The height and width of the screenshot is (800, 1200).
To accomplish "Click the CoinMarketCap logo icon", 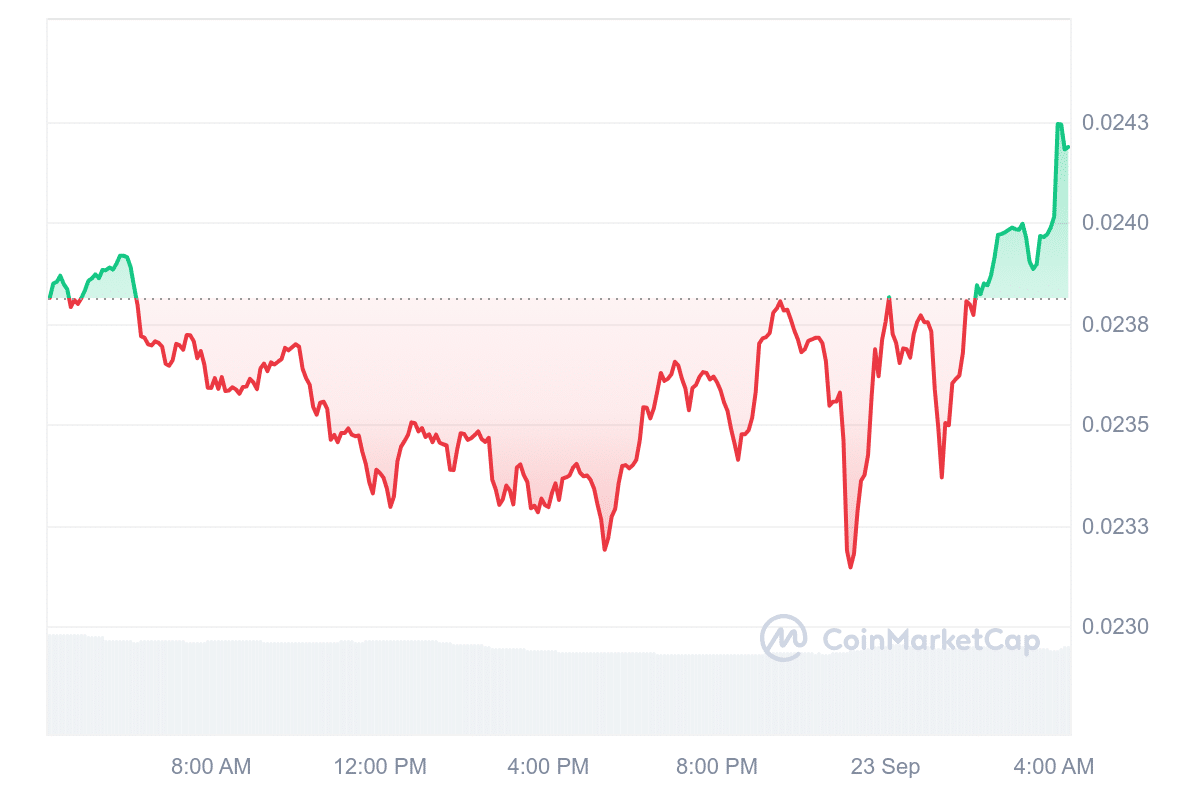I will (x=784, y=638).
